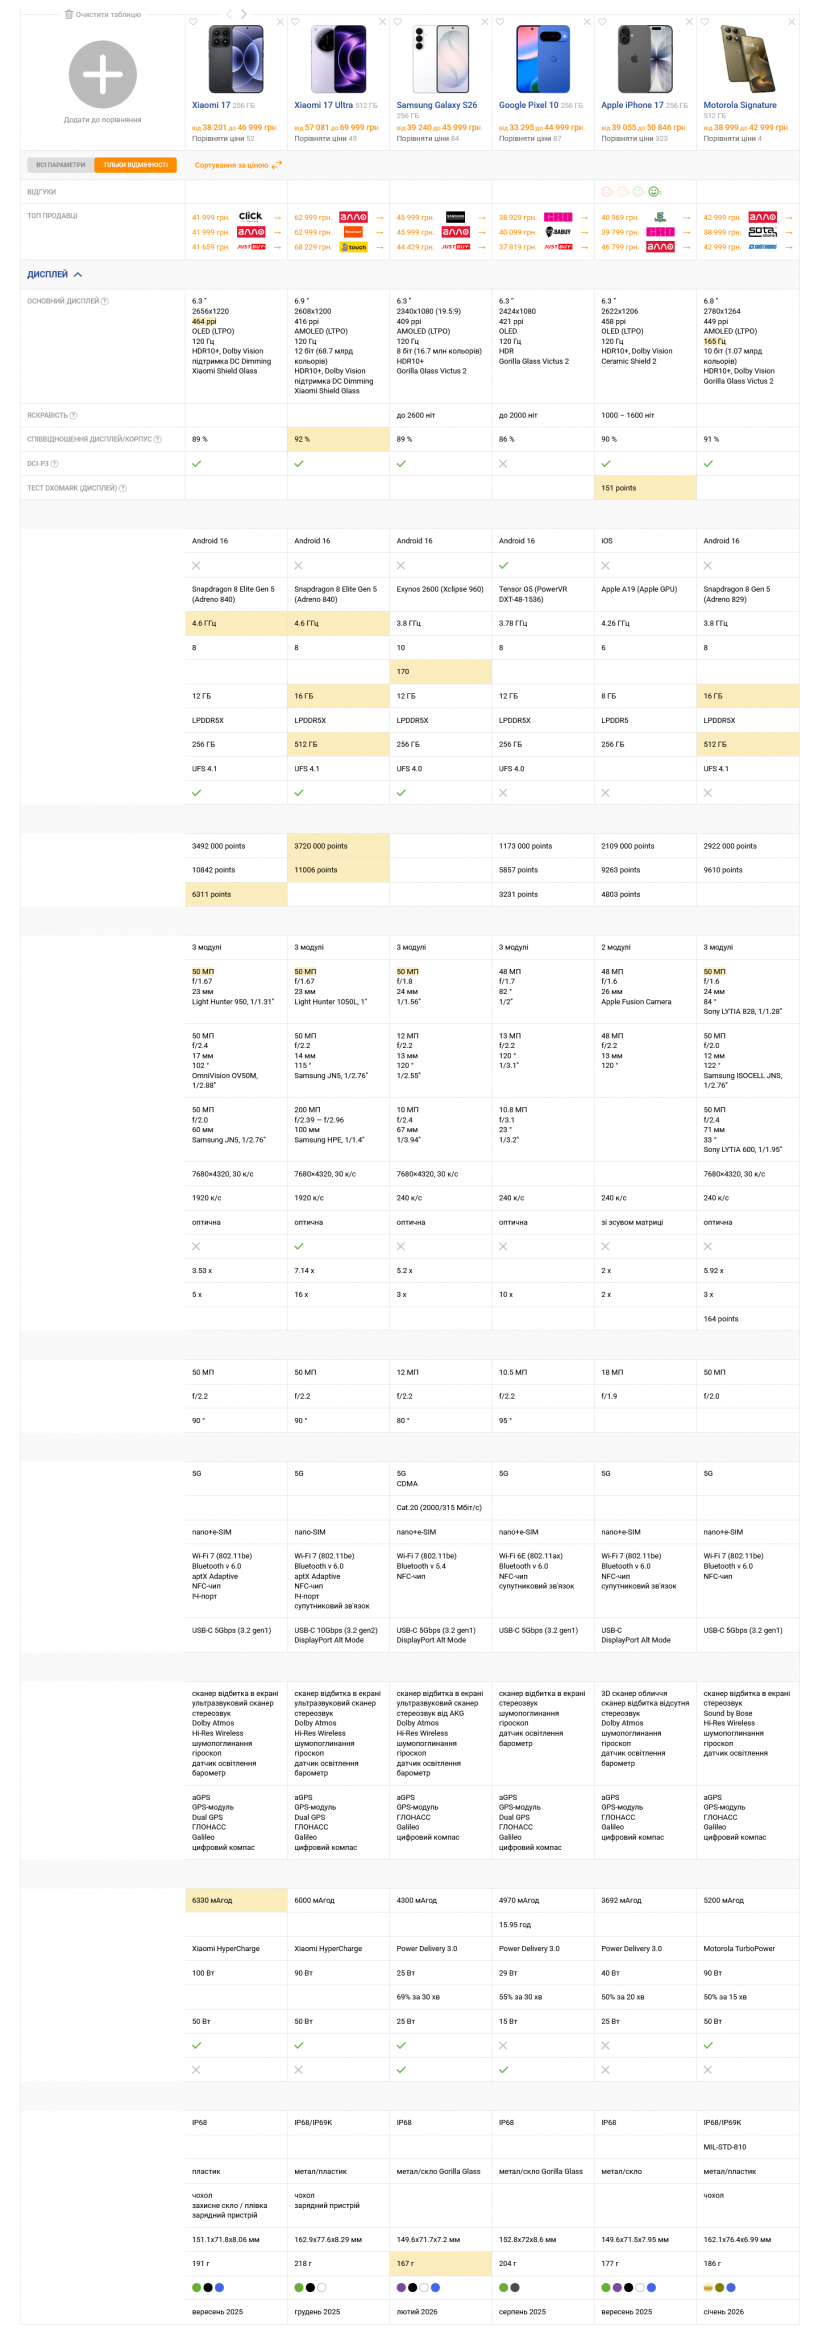Open the Samsung Galaxy S26 phone thumbnail

click(440, 60)
